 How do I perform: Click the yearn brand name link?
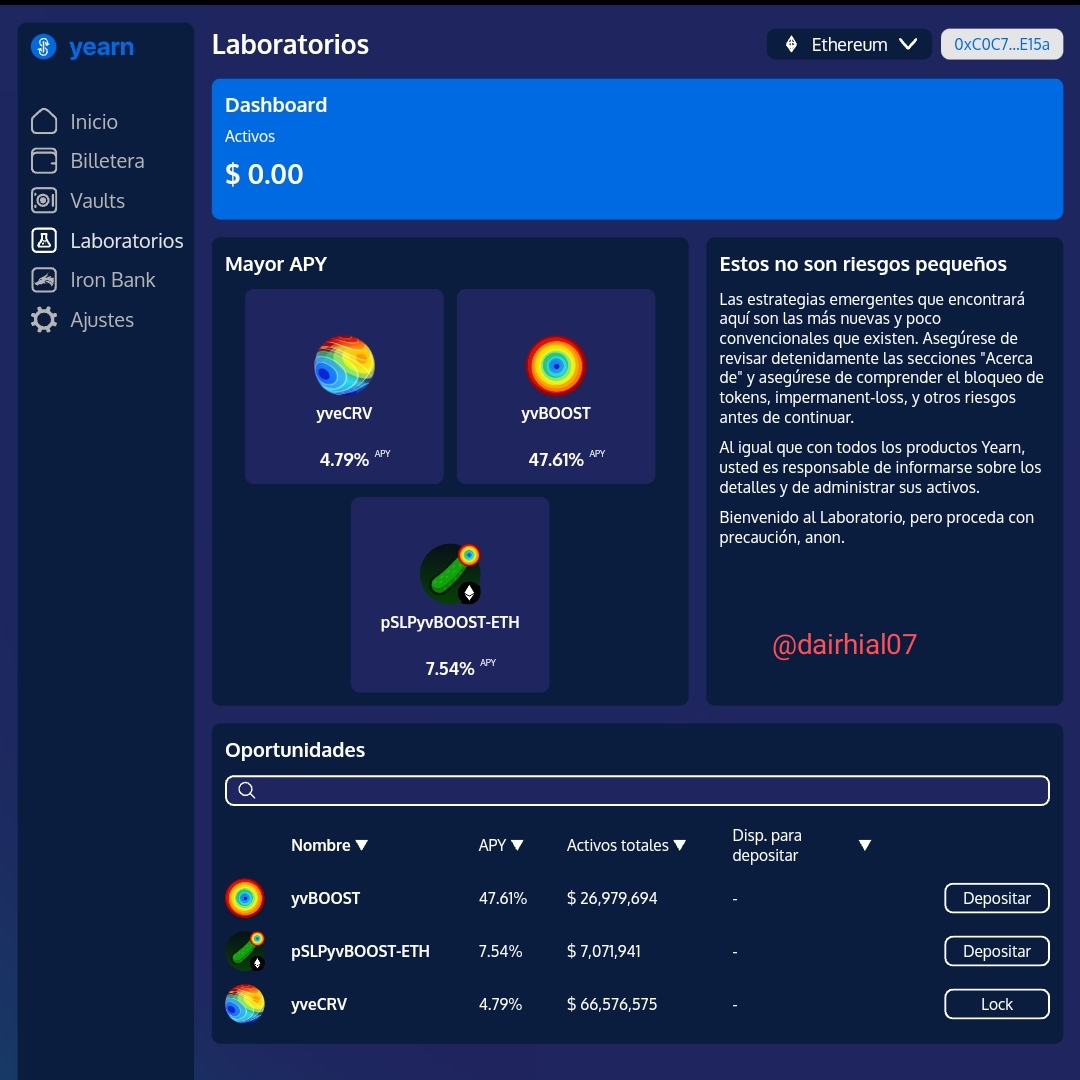[x=101, y=47]
